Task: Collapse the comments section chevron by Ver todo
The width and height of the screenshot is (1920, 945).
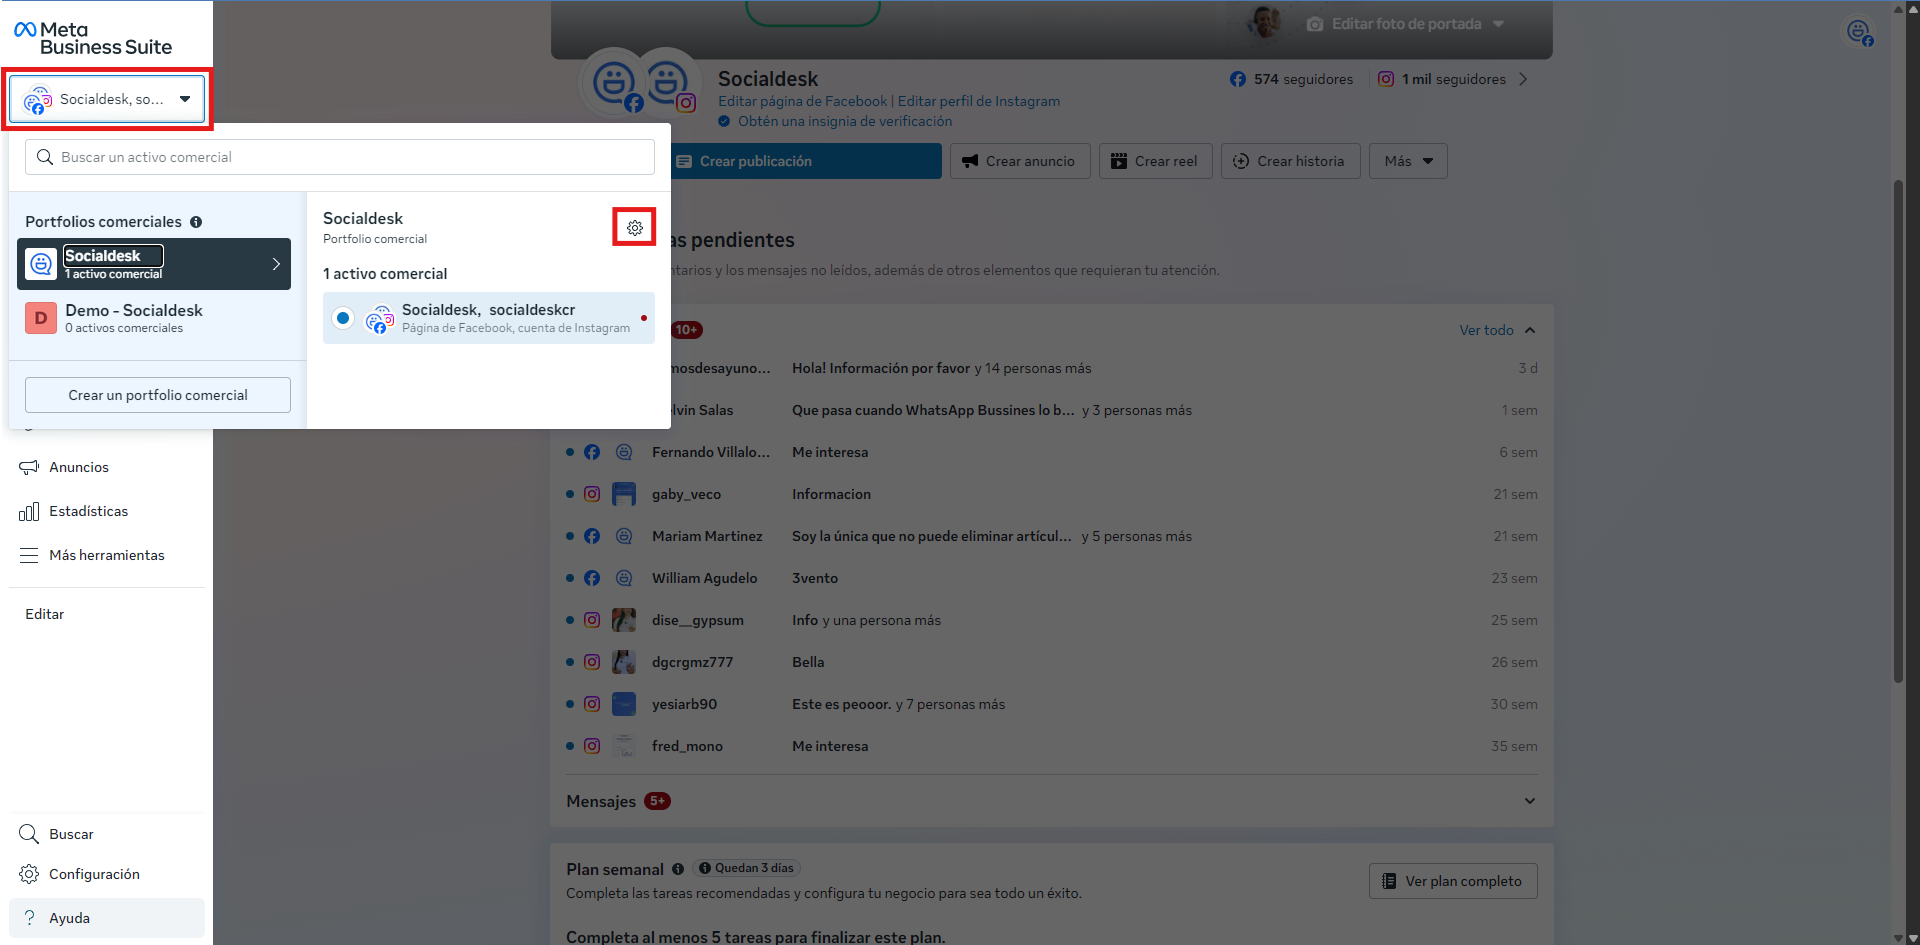Action: click(x=1530, y=330)
